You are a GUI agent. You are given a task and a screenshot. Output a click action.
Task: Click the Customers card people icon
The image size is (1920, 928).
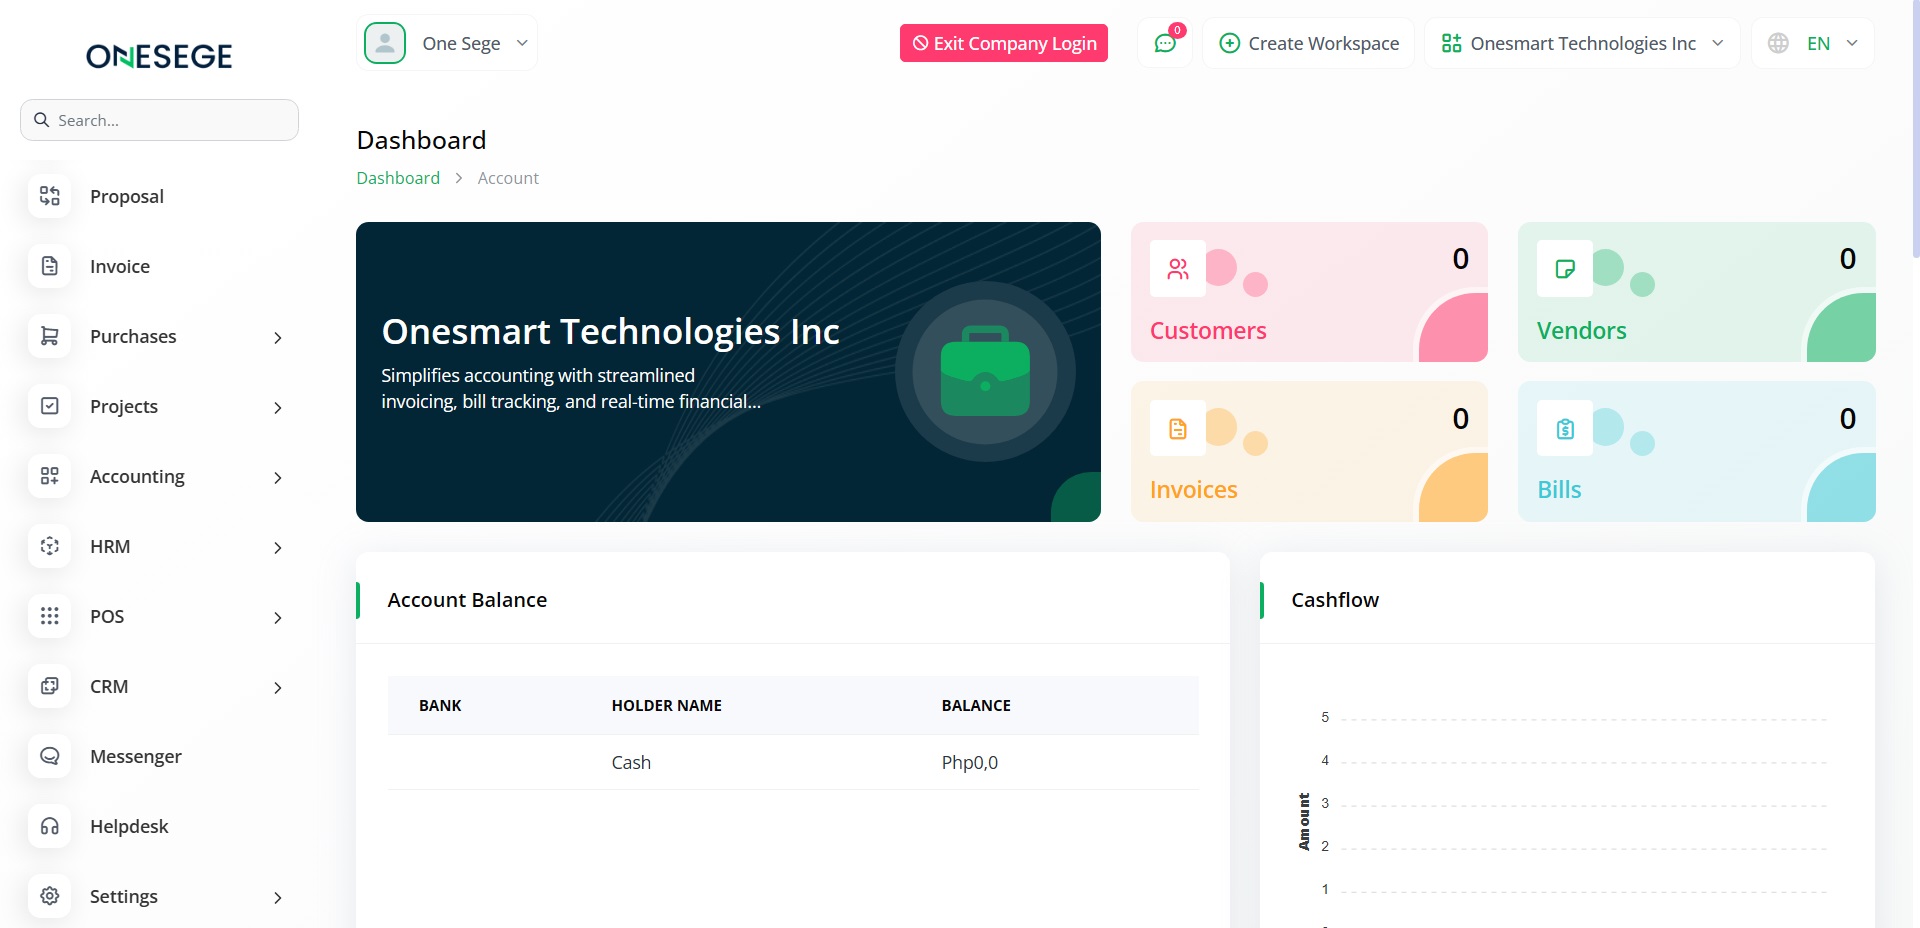(x=1178, y=269)
